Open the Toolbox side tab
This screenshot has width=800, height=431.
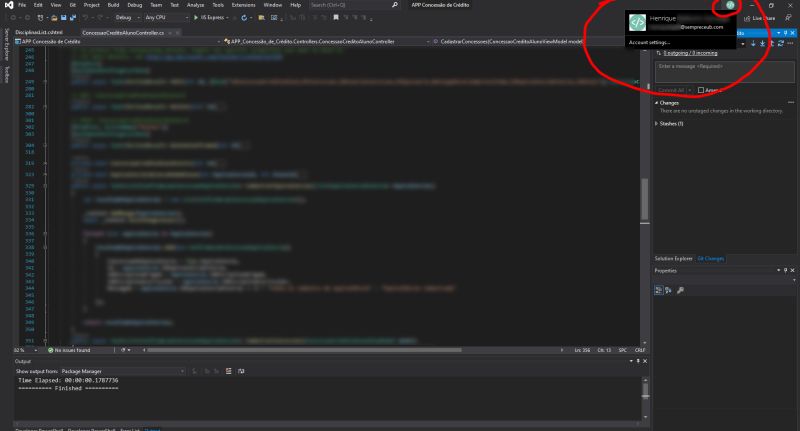pyautogui.click(x=7, y=74)
